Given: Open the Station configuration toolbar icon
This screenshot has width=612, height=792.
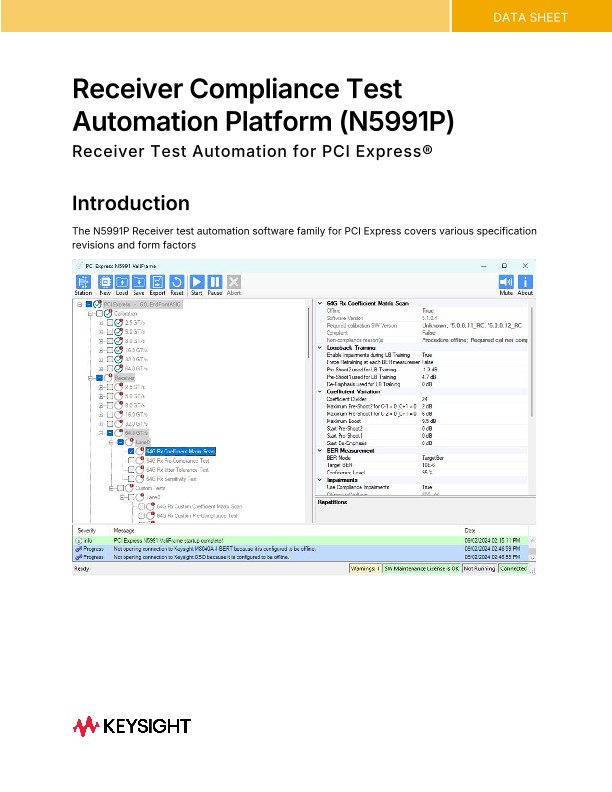Looking at the screenshot, I should [x=83, y=282].
